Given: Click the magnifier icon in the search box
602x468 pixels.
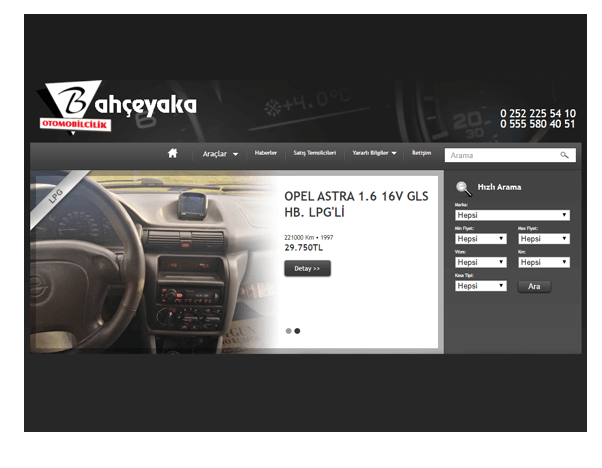Looking at the screenshot, I should pos(564,155).
